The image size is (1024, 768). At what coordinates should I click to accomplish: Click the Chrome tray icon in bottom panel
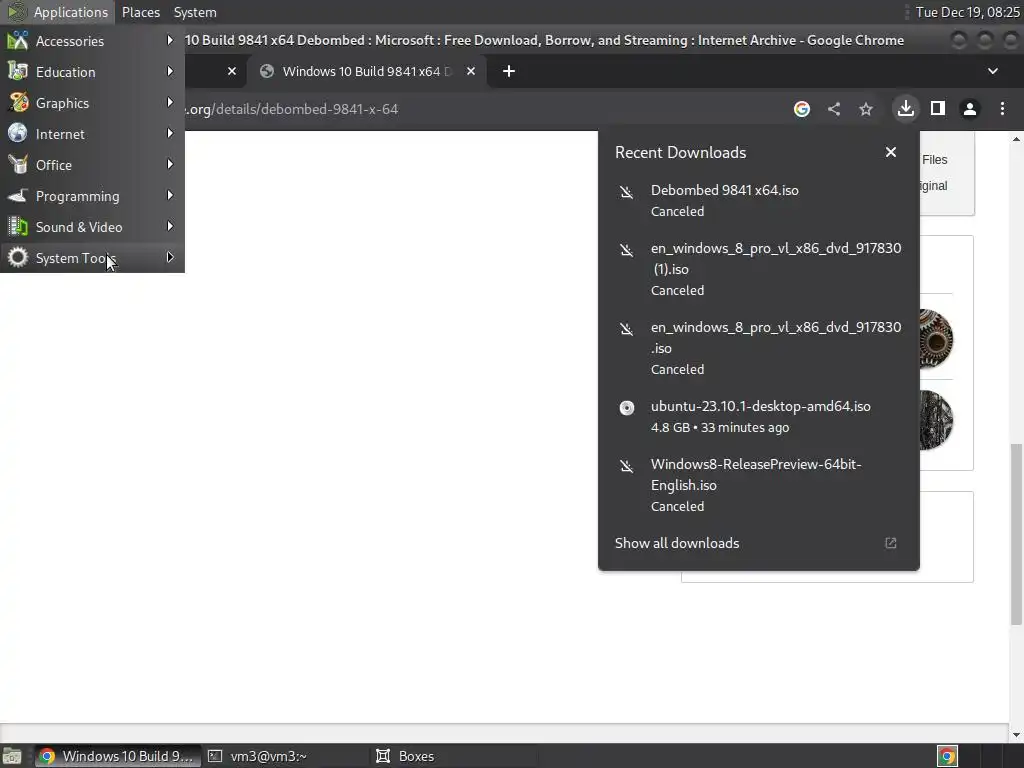[x=947, y=756]
